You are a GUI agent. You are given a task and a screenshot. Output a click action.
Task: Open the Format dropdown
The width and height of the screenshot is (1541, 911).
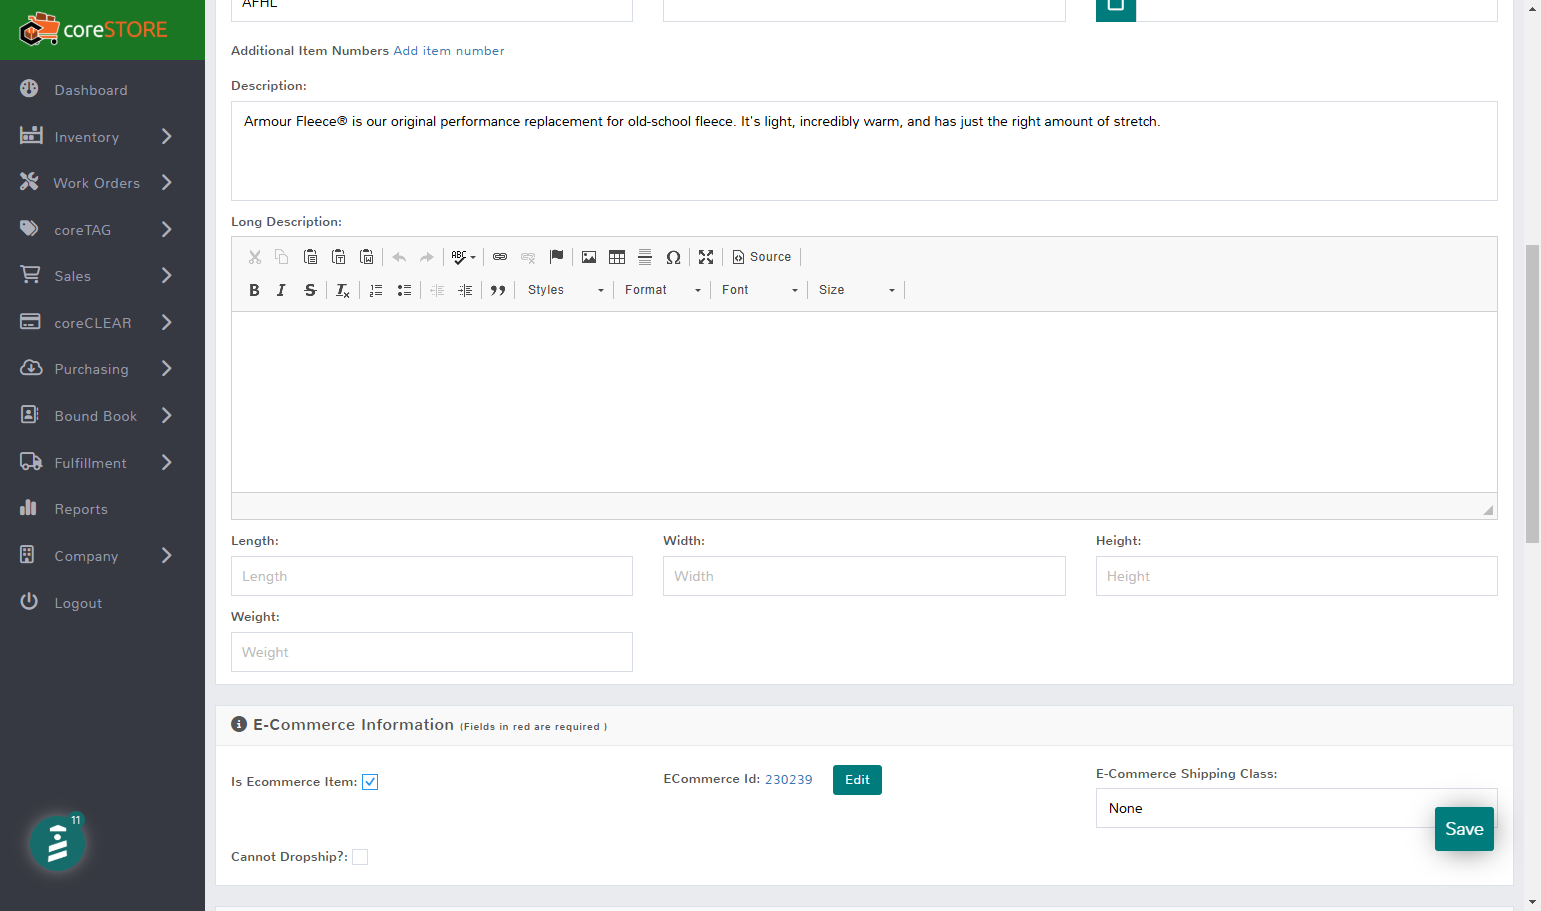click(x=662, y=290)
